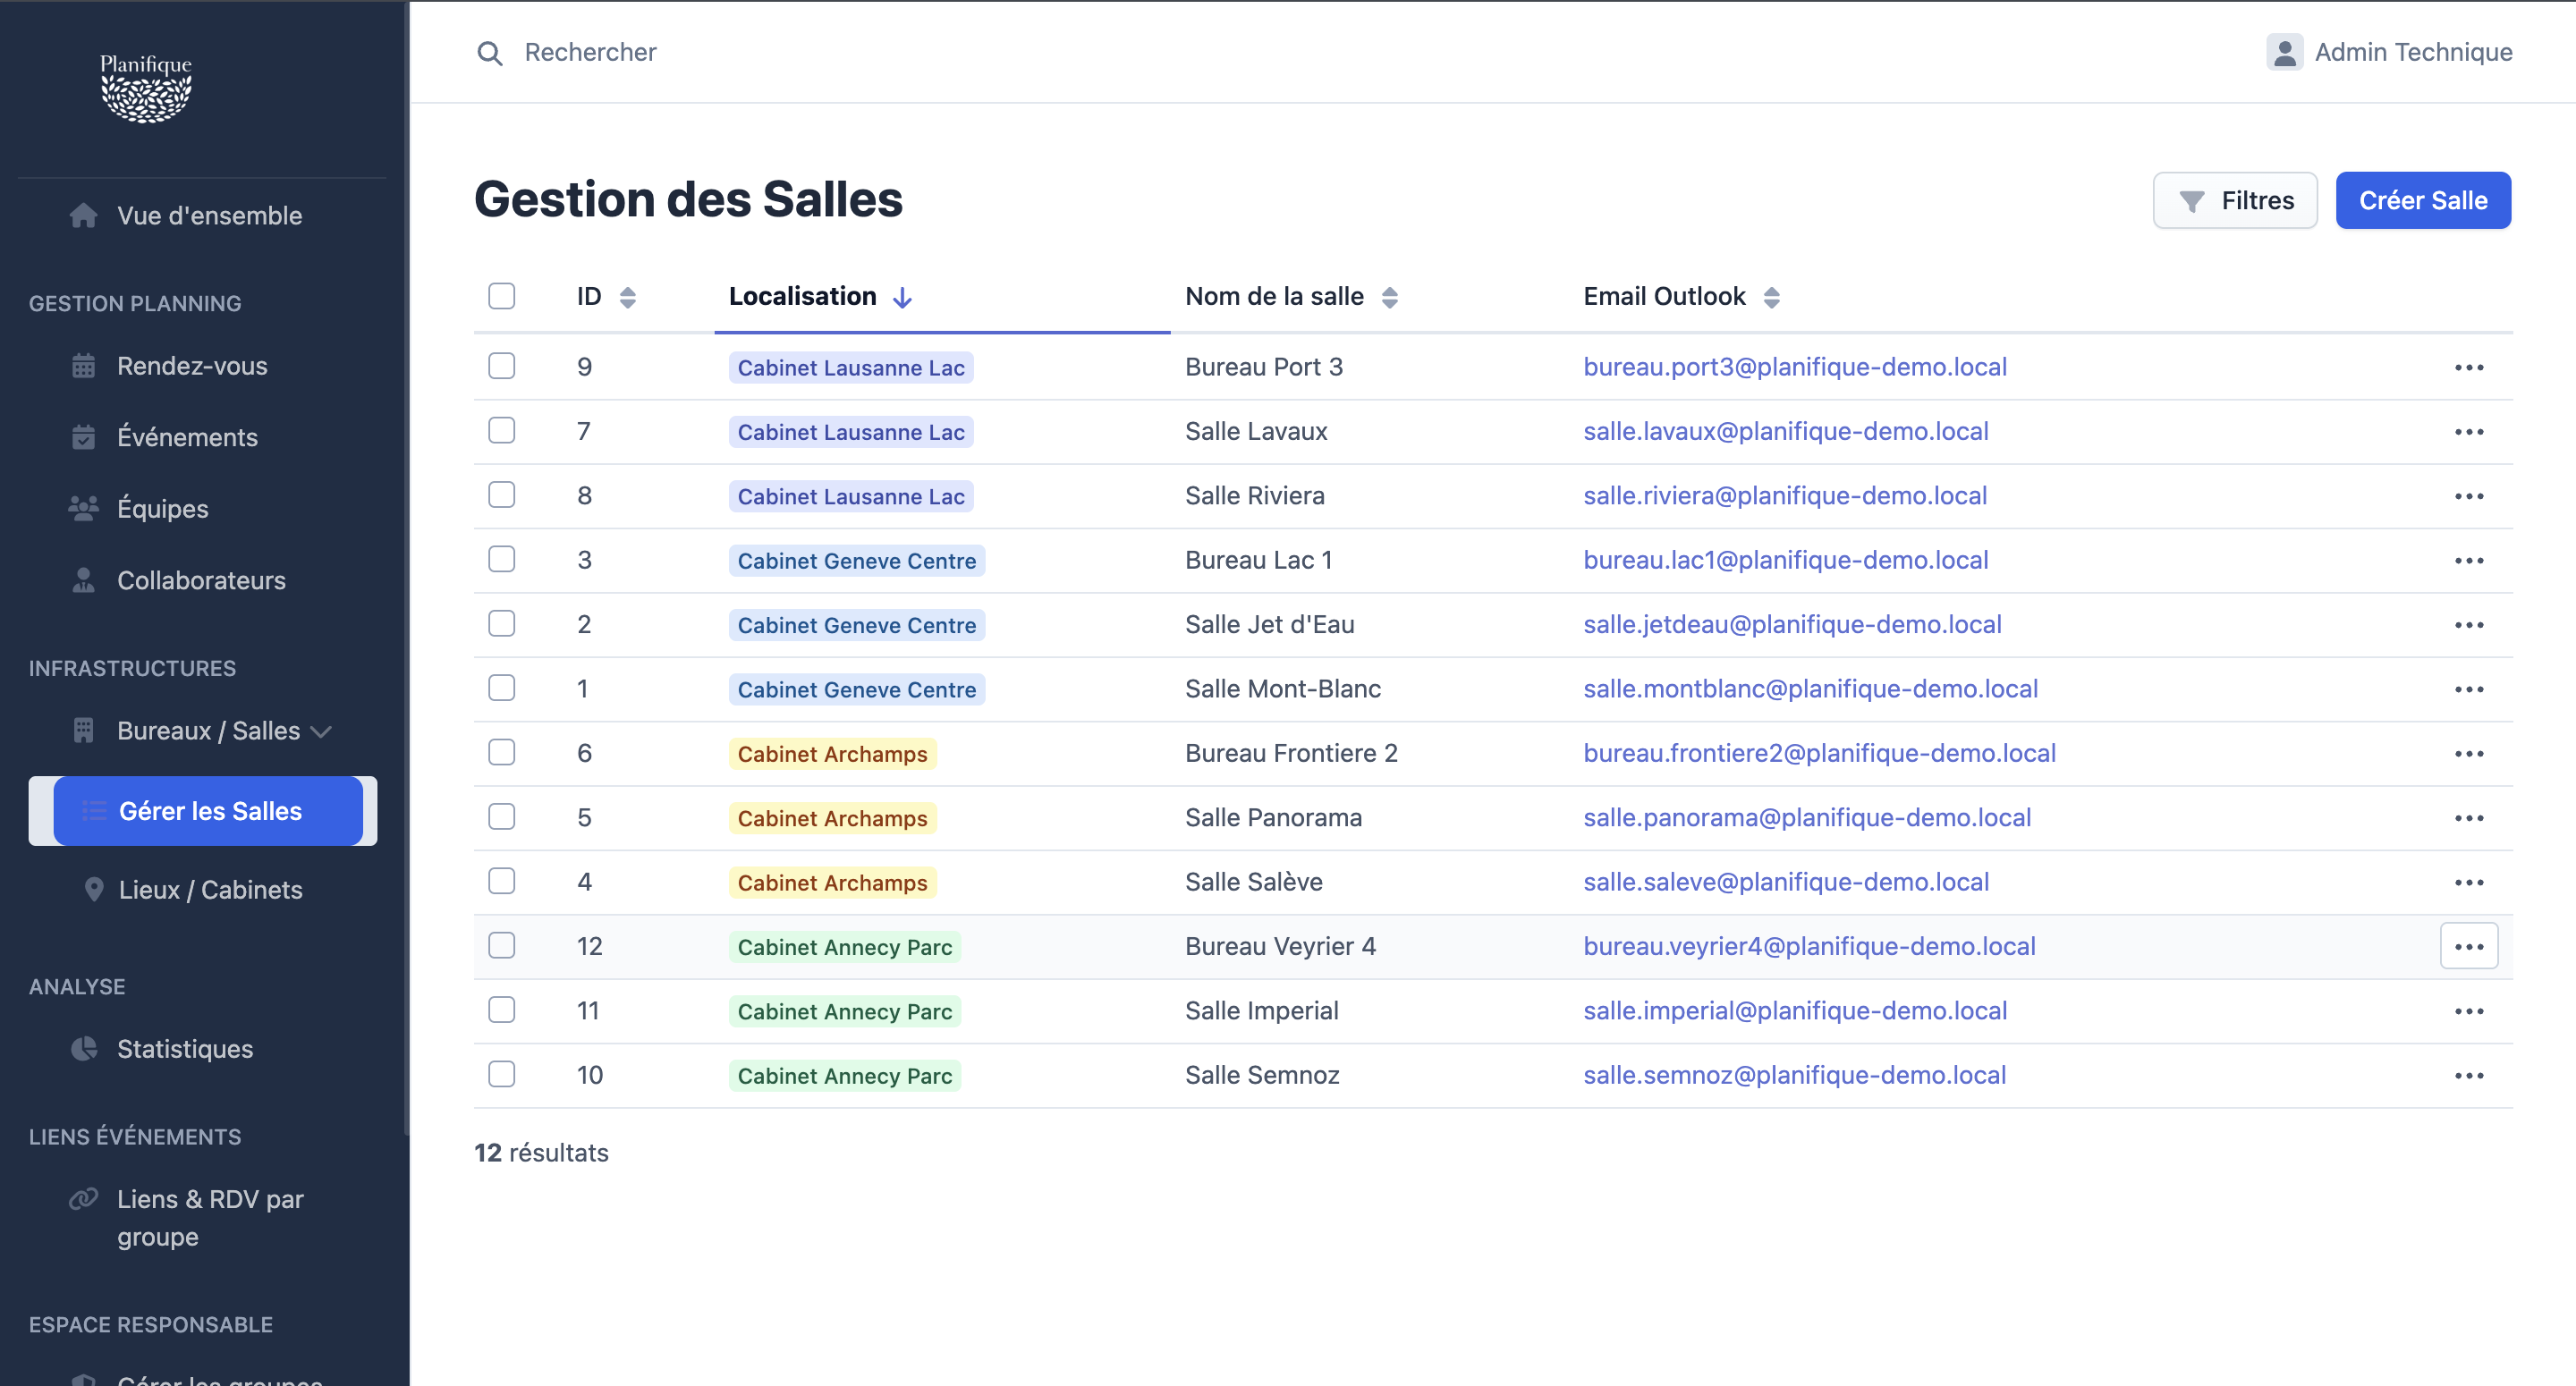Open actions menu for Bureau Port 3
This screenshot has width=2576, height=1386.
(x=2468, y=367)
